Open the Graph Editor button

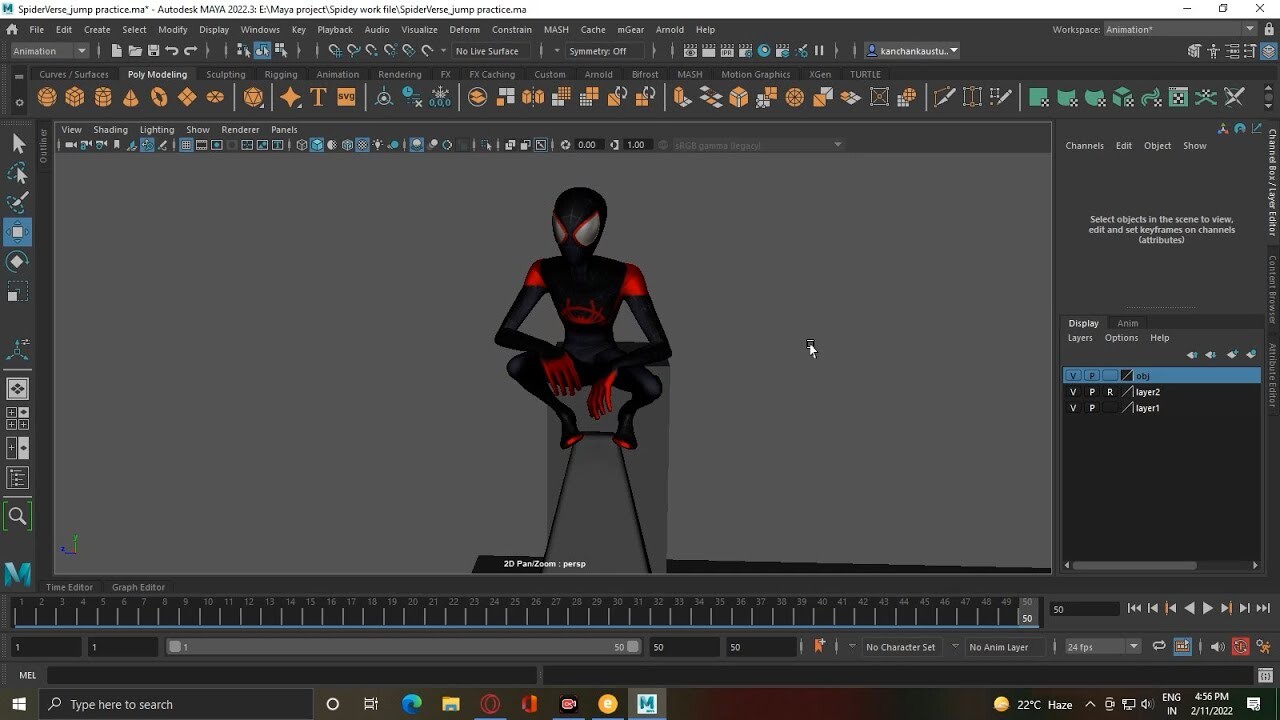[138, 587]
